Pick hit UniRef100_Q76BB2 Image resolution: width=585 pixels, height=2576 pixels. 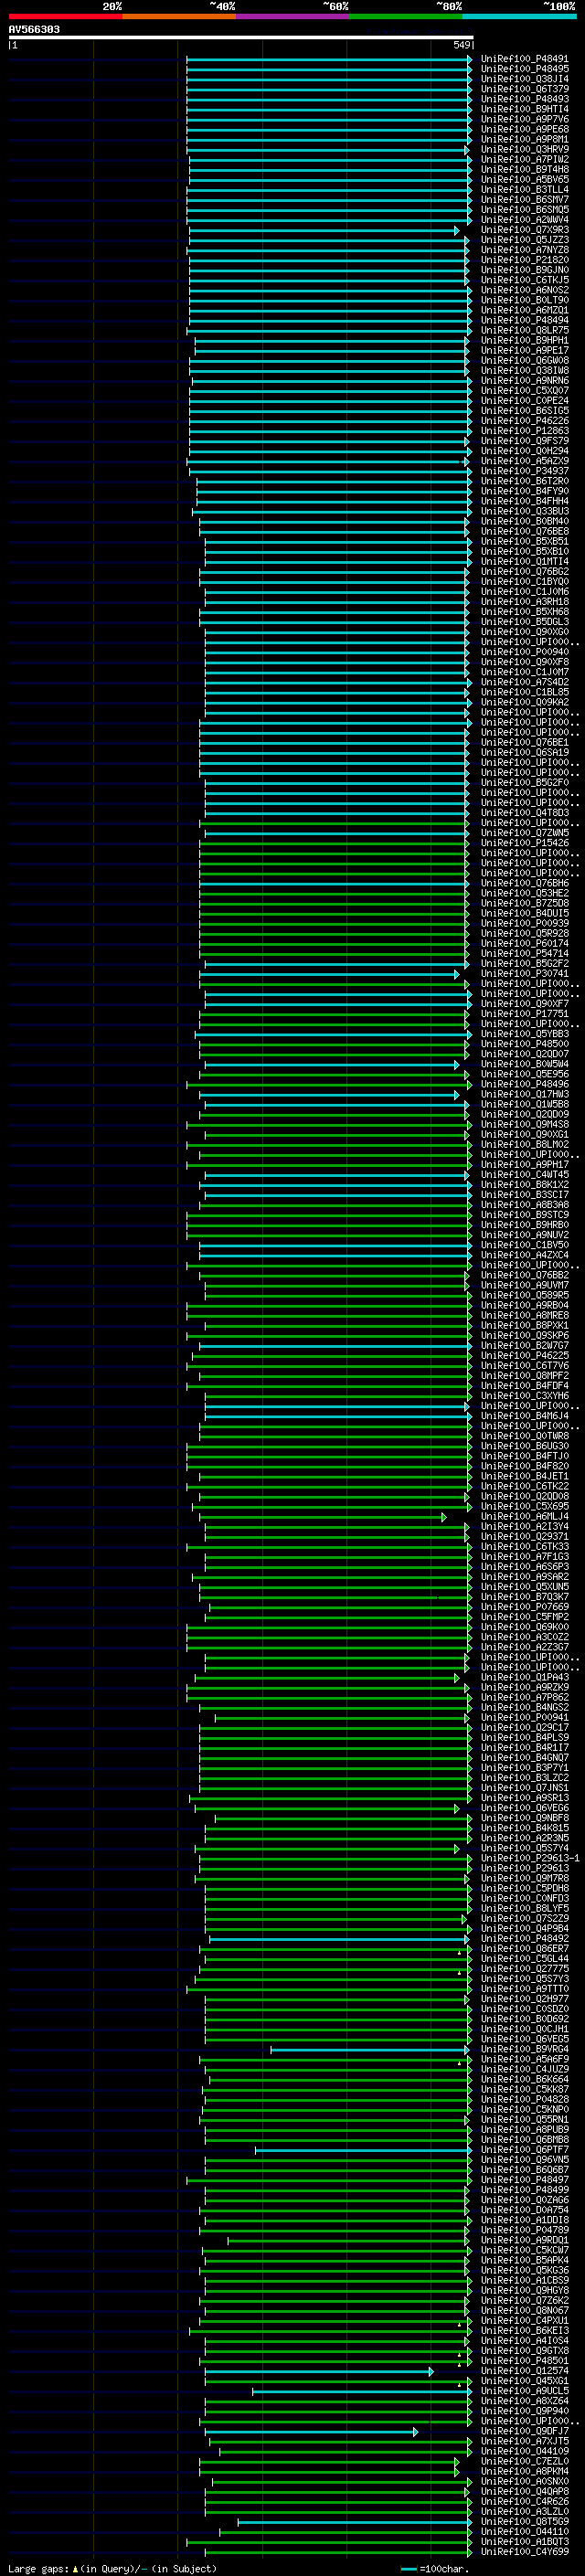[x=525, y=1275]
